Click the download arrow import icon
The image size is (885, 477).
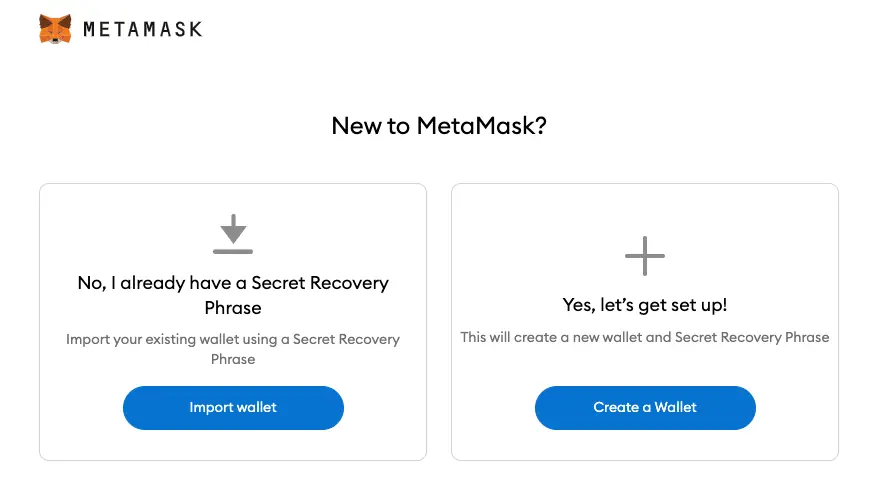[233, 234]
